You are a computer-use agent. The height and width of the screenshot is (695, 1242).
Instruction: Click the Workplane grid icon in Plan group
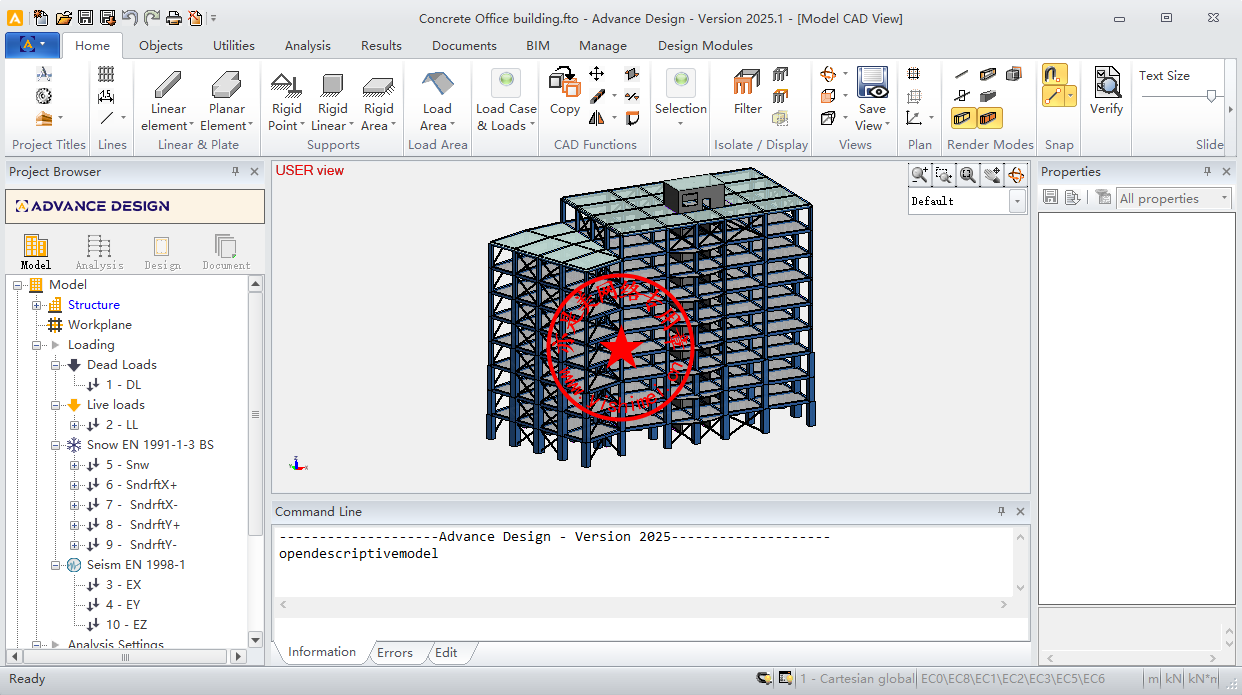click(914, 73)
